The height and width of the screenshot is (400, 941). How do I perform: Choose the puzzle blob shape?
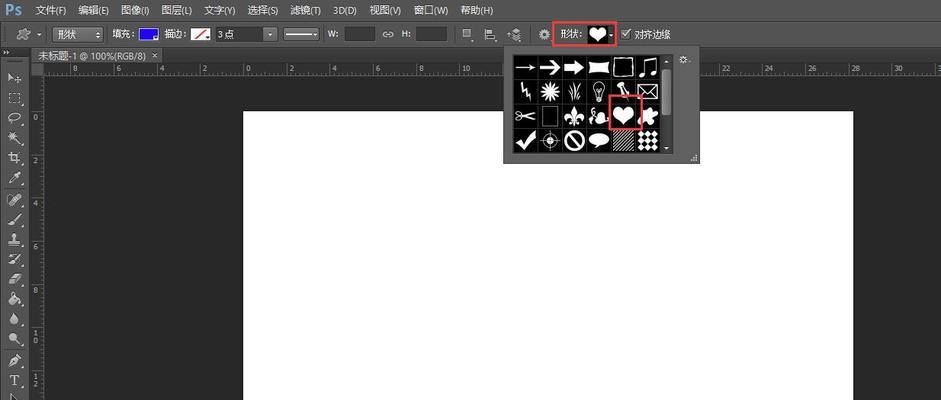[x=648, y=116]
